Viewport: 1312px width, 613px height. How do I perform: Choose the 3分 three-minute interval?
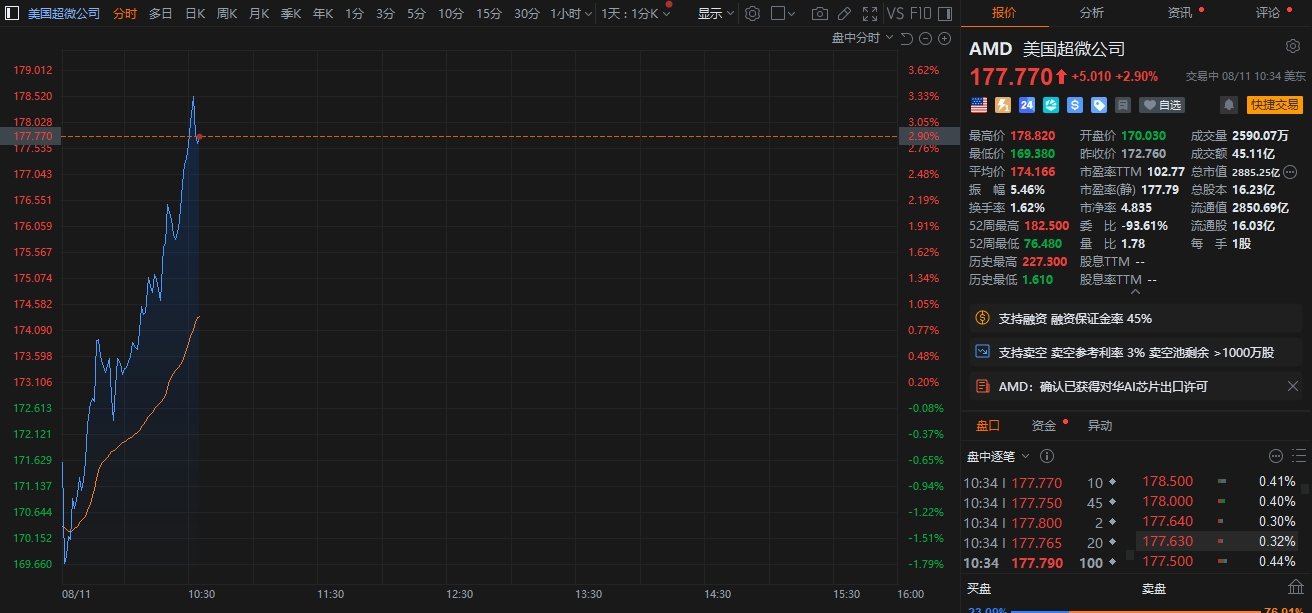tap(385, 14)
